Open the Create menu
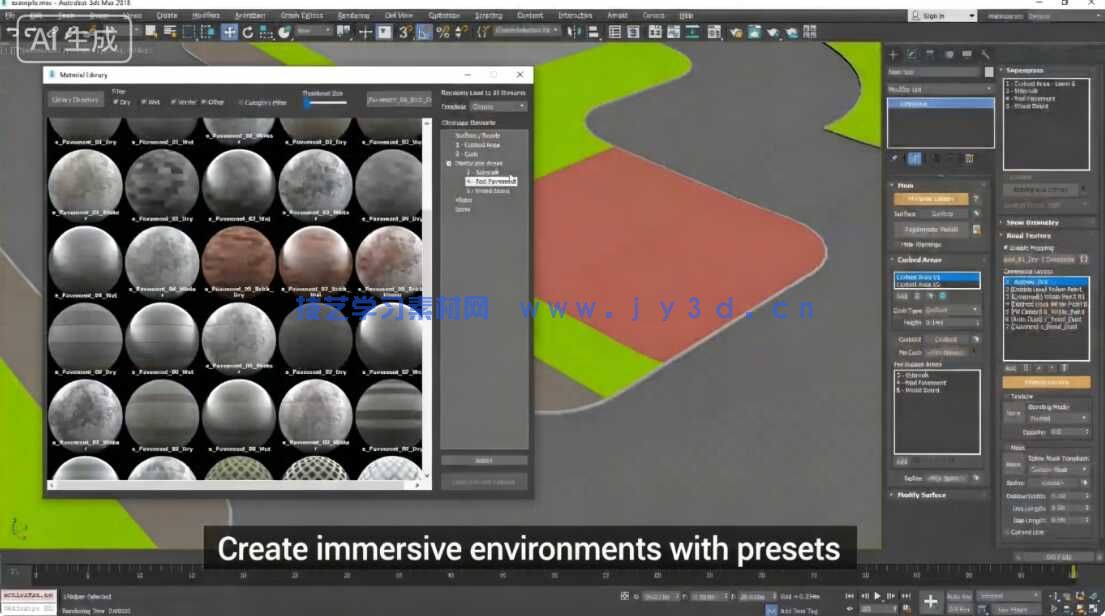 [x=167, y=16]
